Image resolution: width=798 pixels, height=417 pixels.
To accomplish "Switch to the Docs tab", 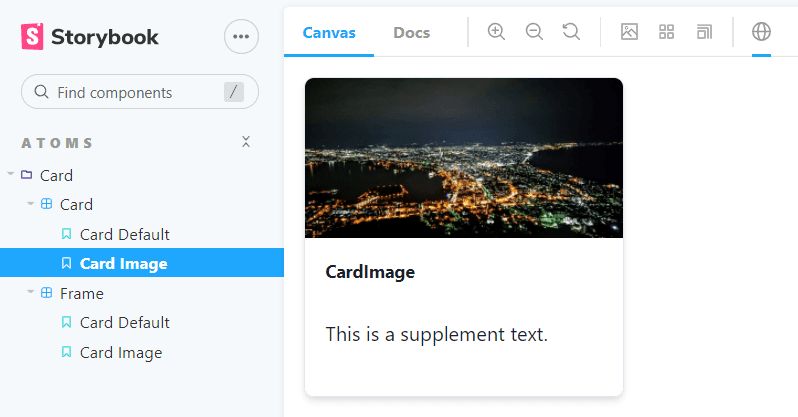I will [x=411, y=32].
